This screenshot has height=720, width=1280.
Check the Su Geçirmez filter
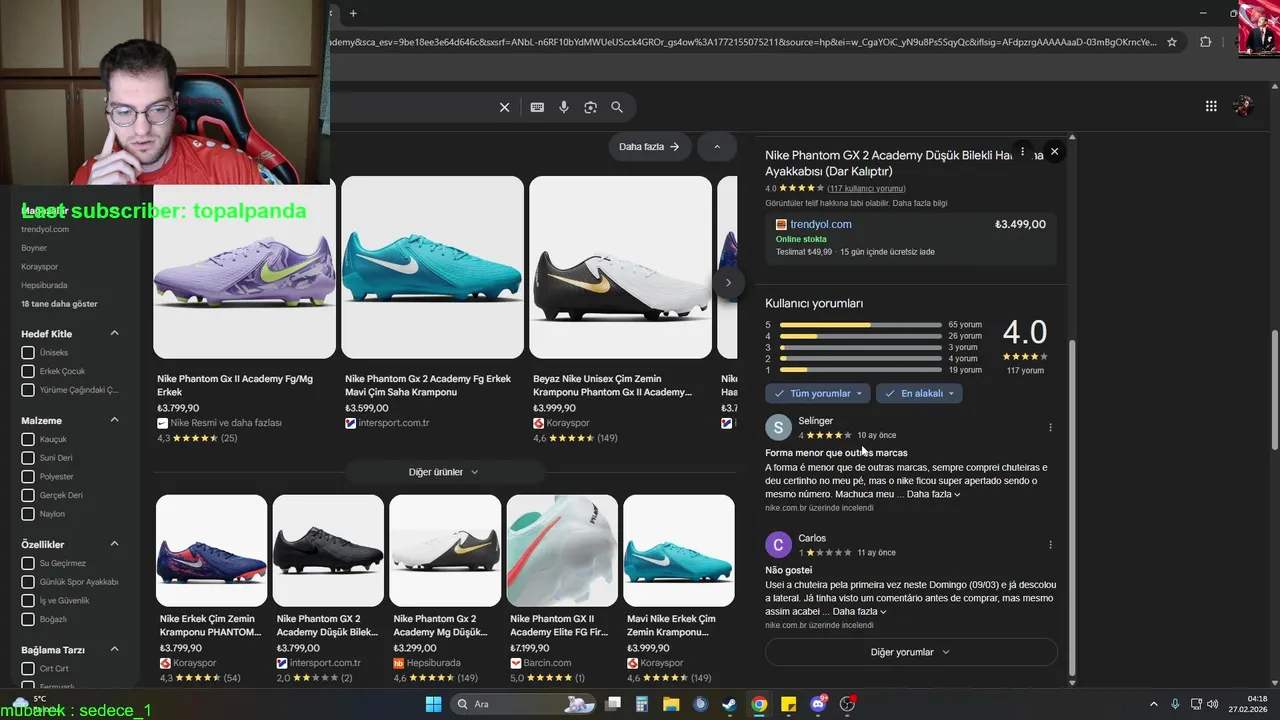click(x=28, y=563)
